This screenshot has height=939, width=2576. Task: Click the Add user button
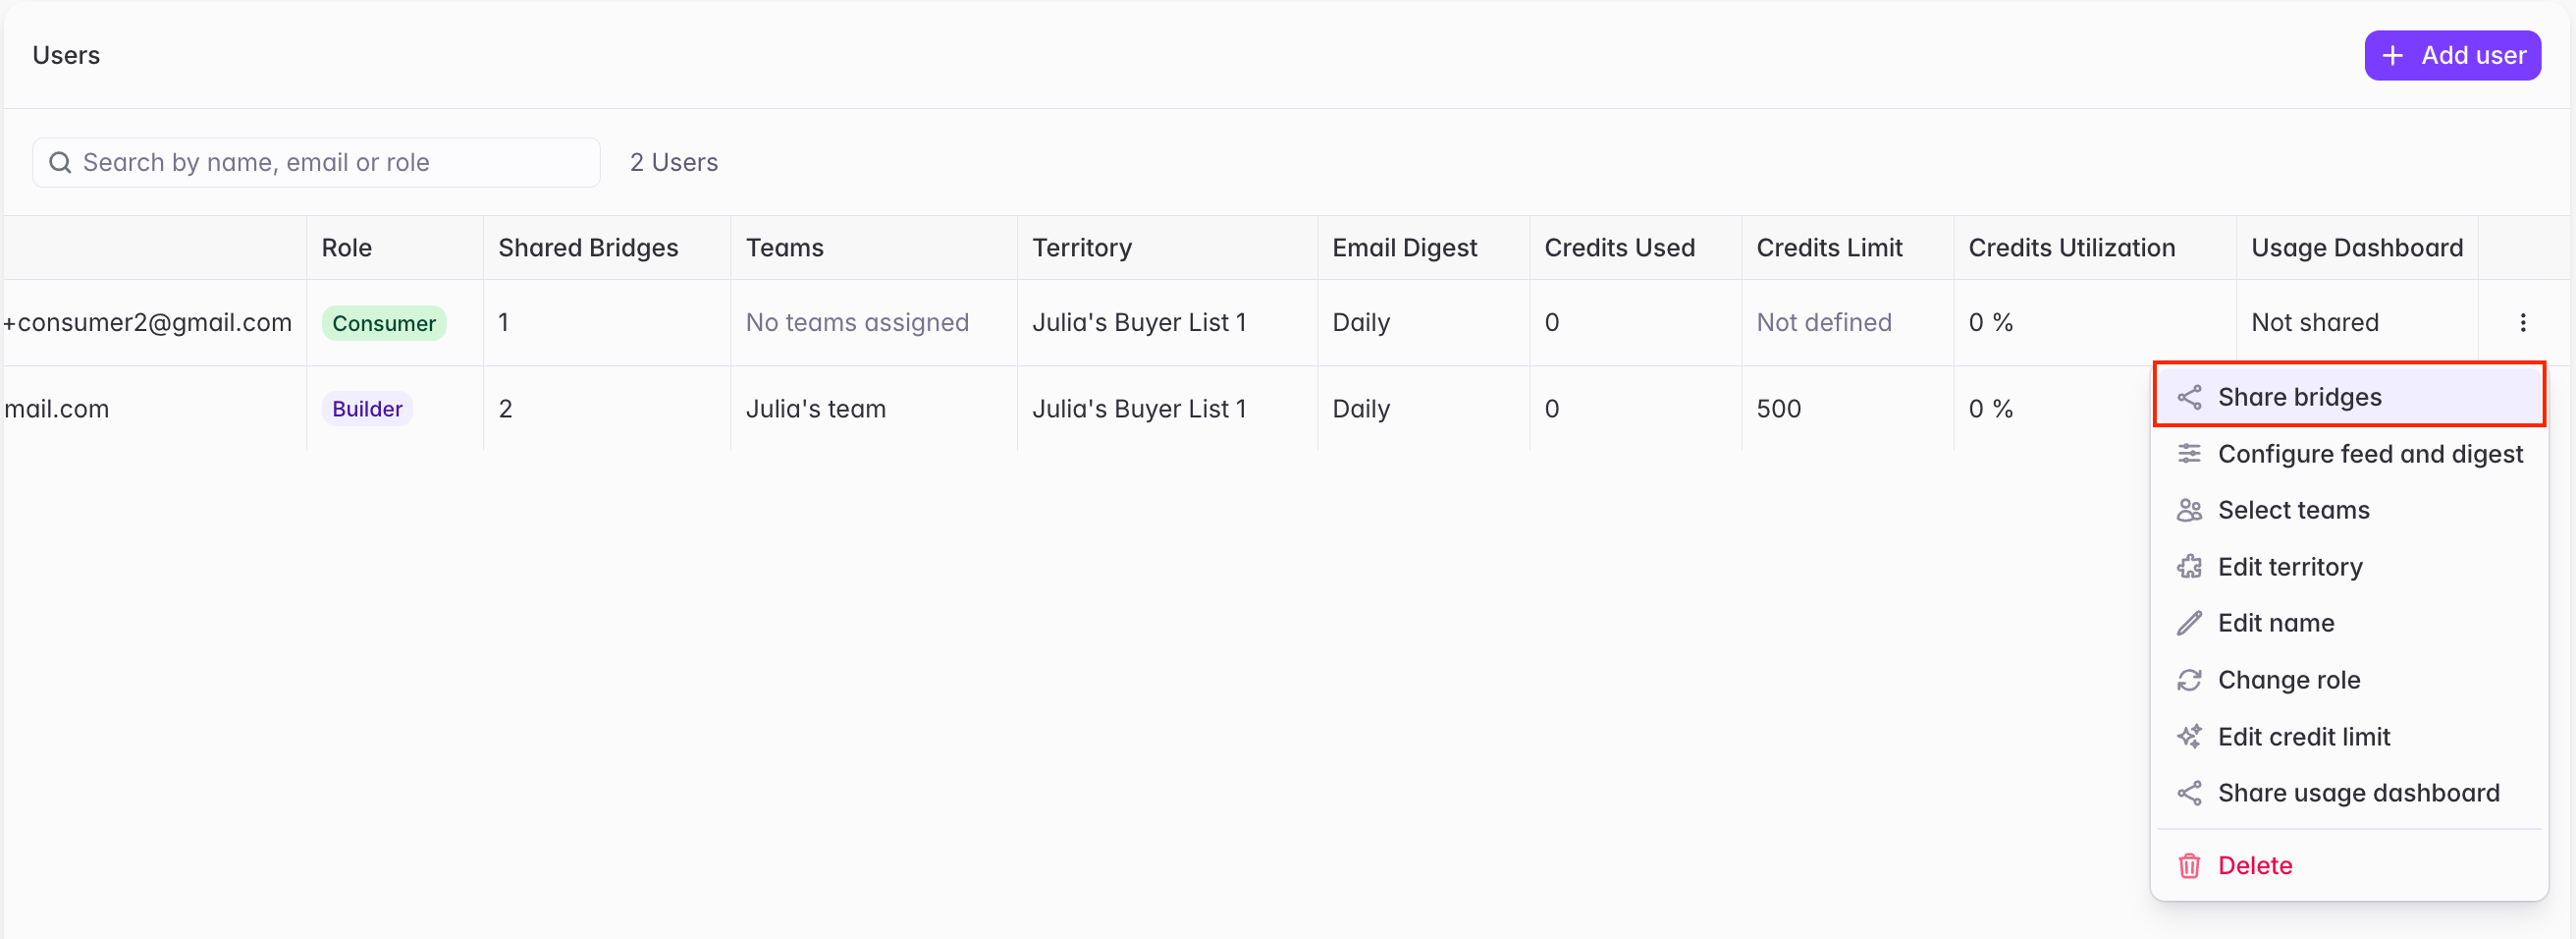(2452, 55)
